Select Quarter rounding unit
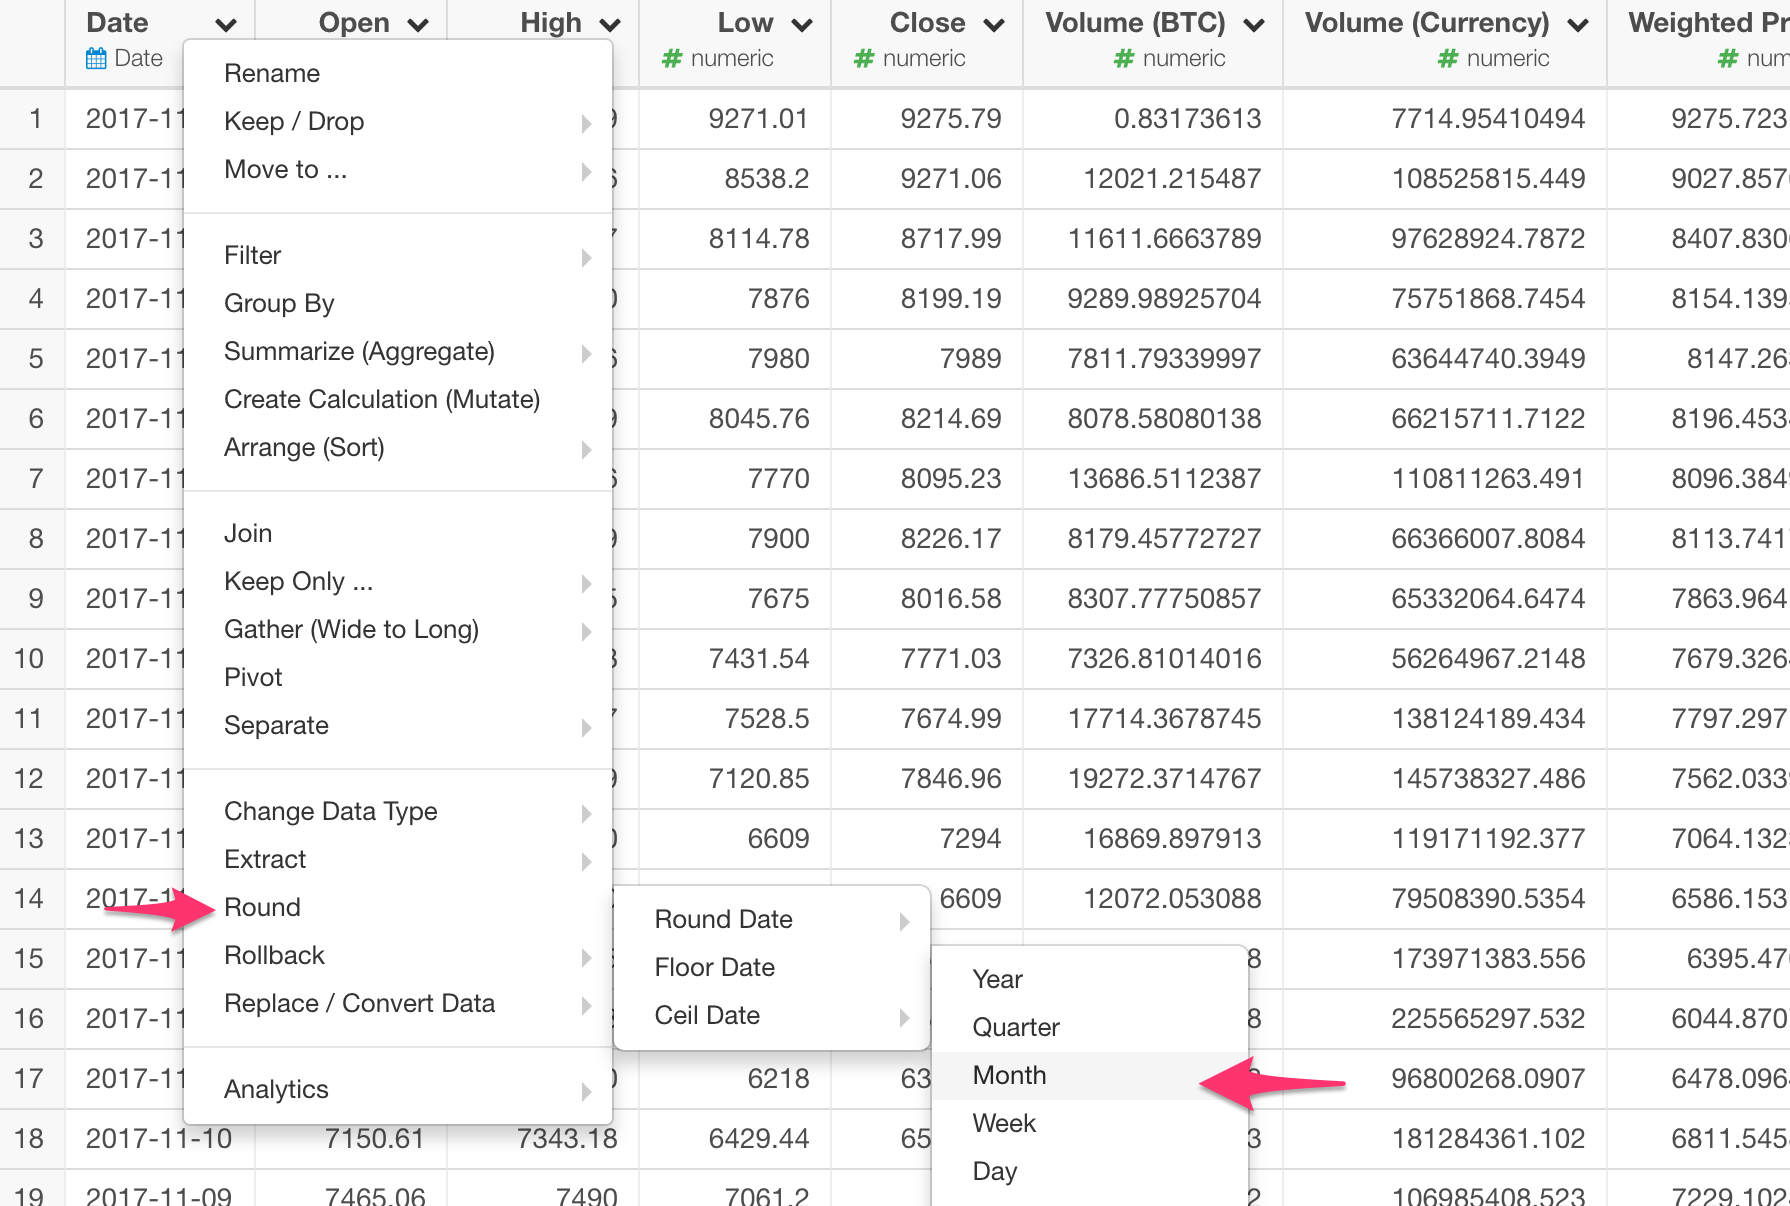The image size is (1790, 1206). click(1090, 1027)
